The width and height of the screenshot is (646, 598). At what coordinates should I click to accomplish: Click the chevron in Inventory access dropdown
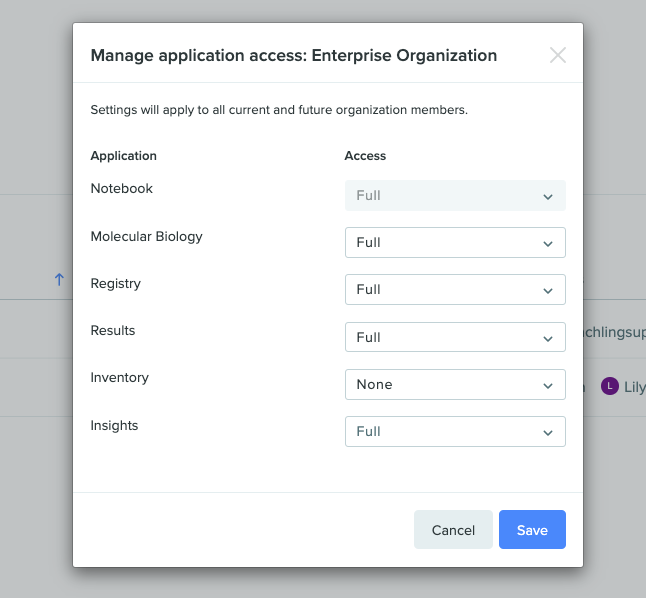point(548,386)
